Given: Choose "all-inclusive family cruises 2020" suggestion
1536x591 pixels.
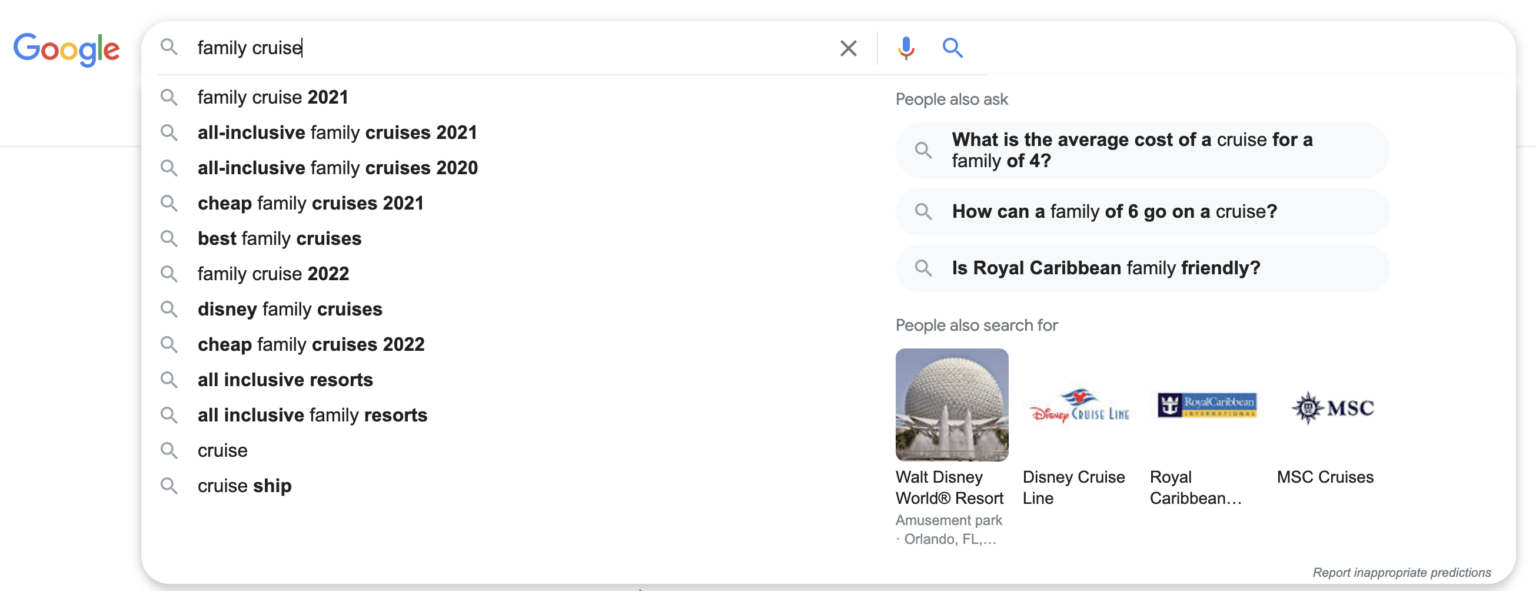Looking at the screenshot, I should [337, 168].
